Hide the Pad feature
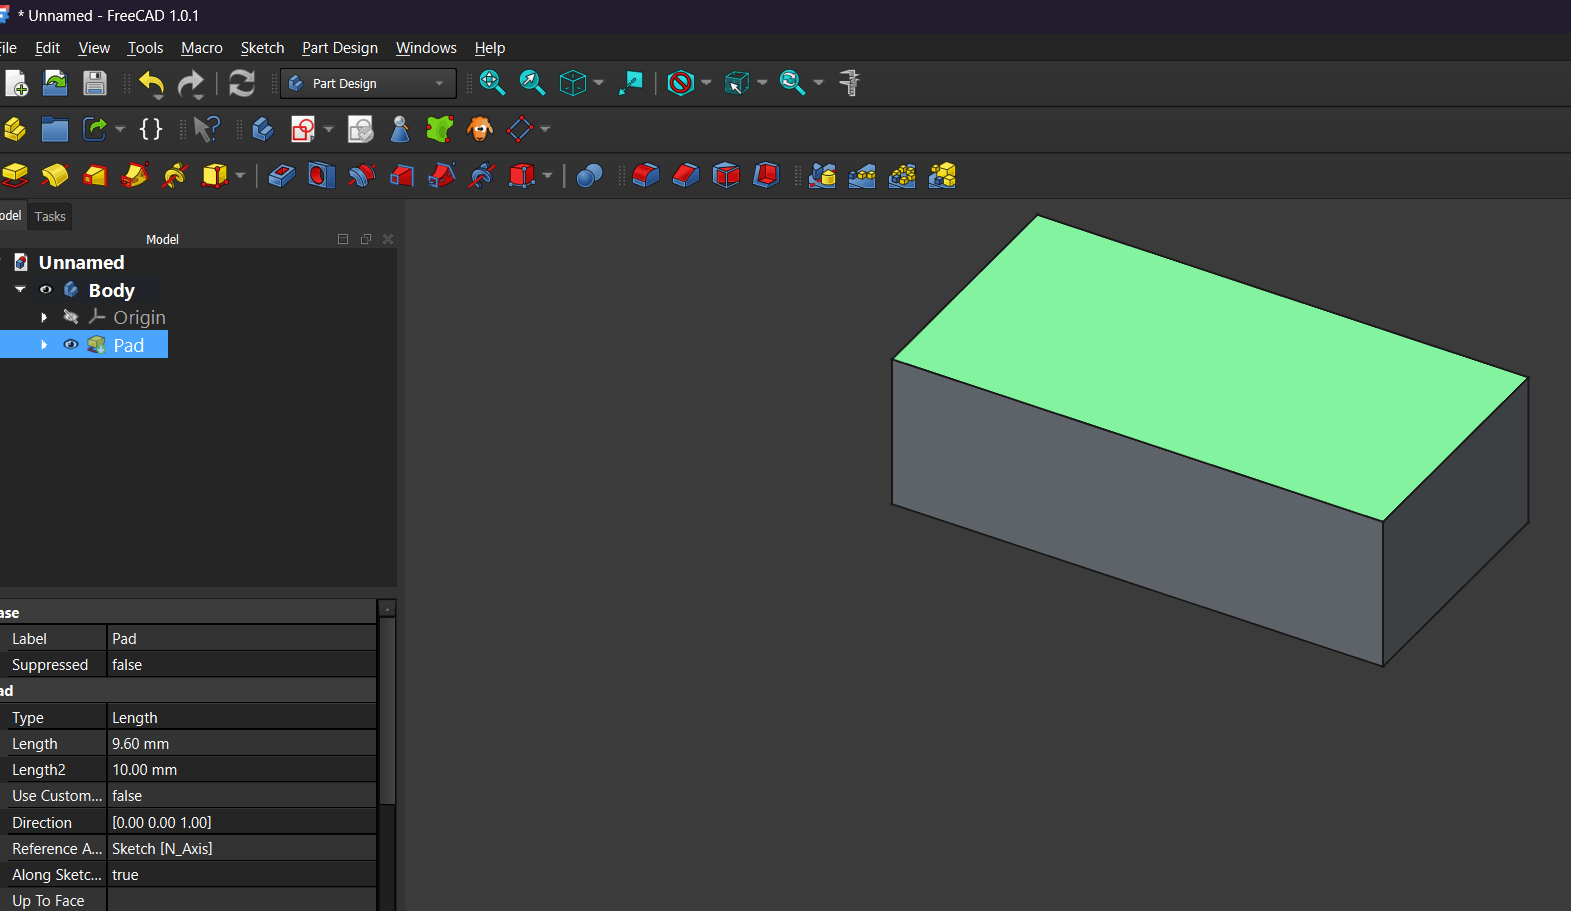 (71, 345)
